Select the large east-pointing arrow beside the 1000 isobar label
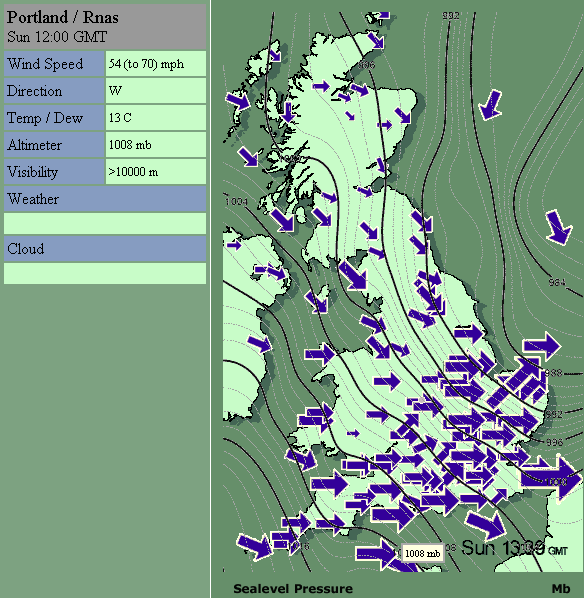The width and height of the screenshot is (584, 598). (552, 478)
